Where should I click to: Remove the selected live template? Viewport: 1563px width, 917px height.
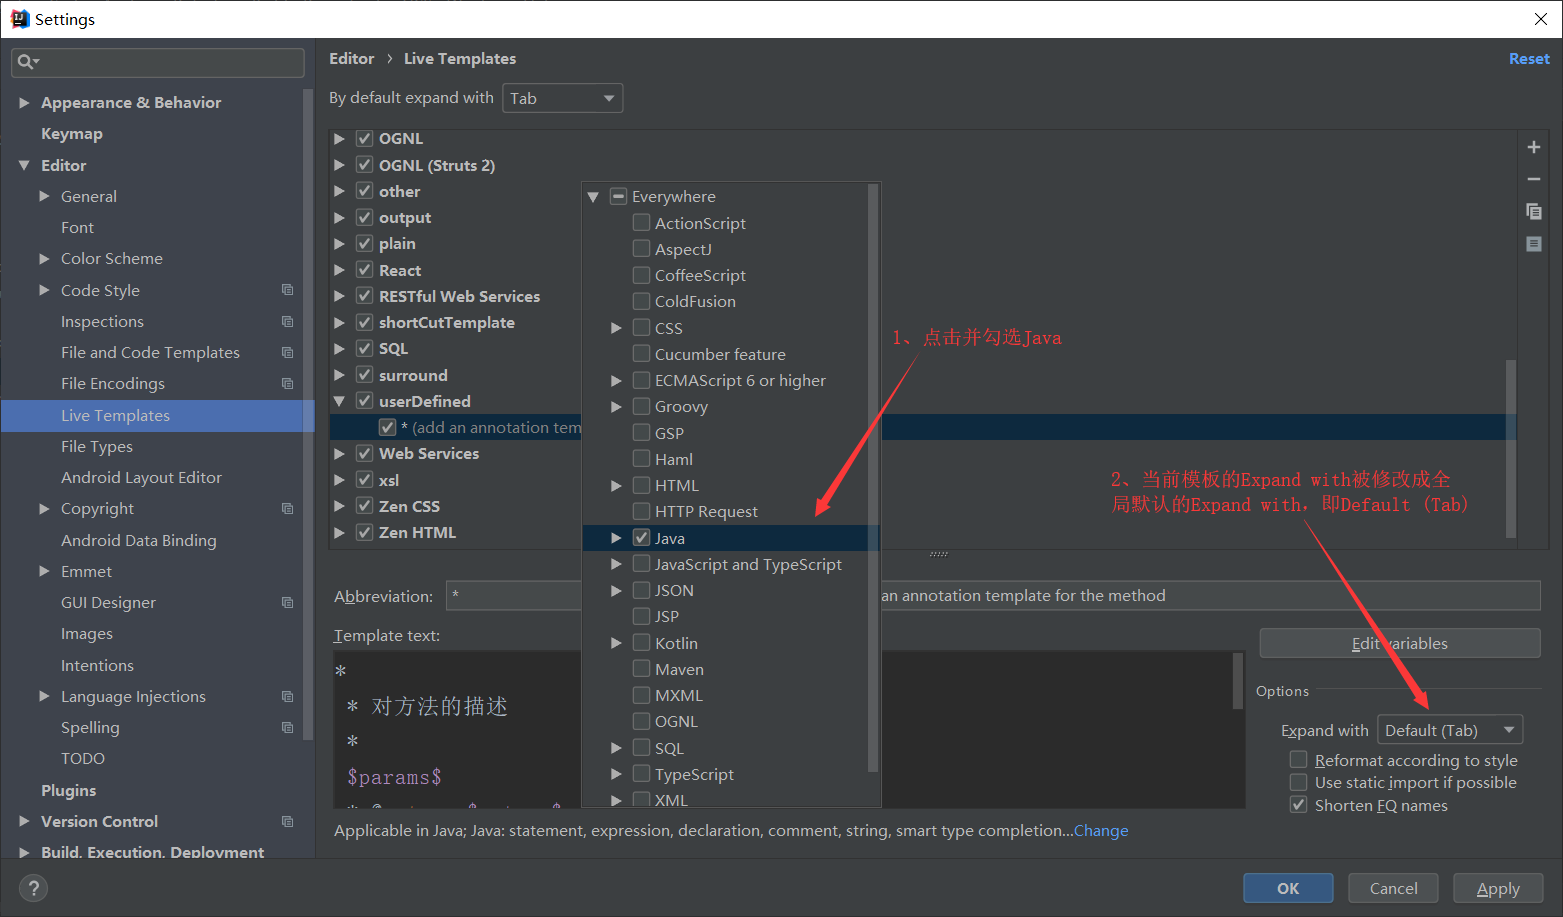(1534, 179)
